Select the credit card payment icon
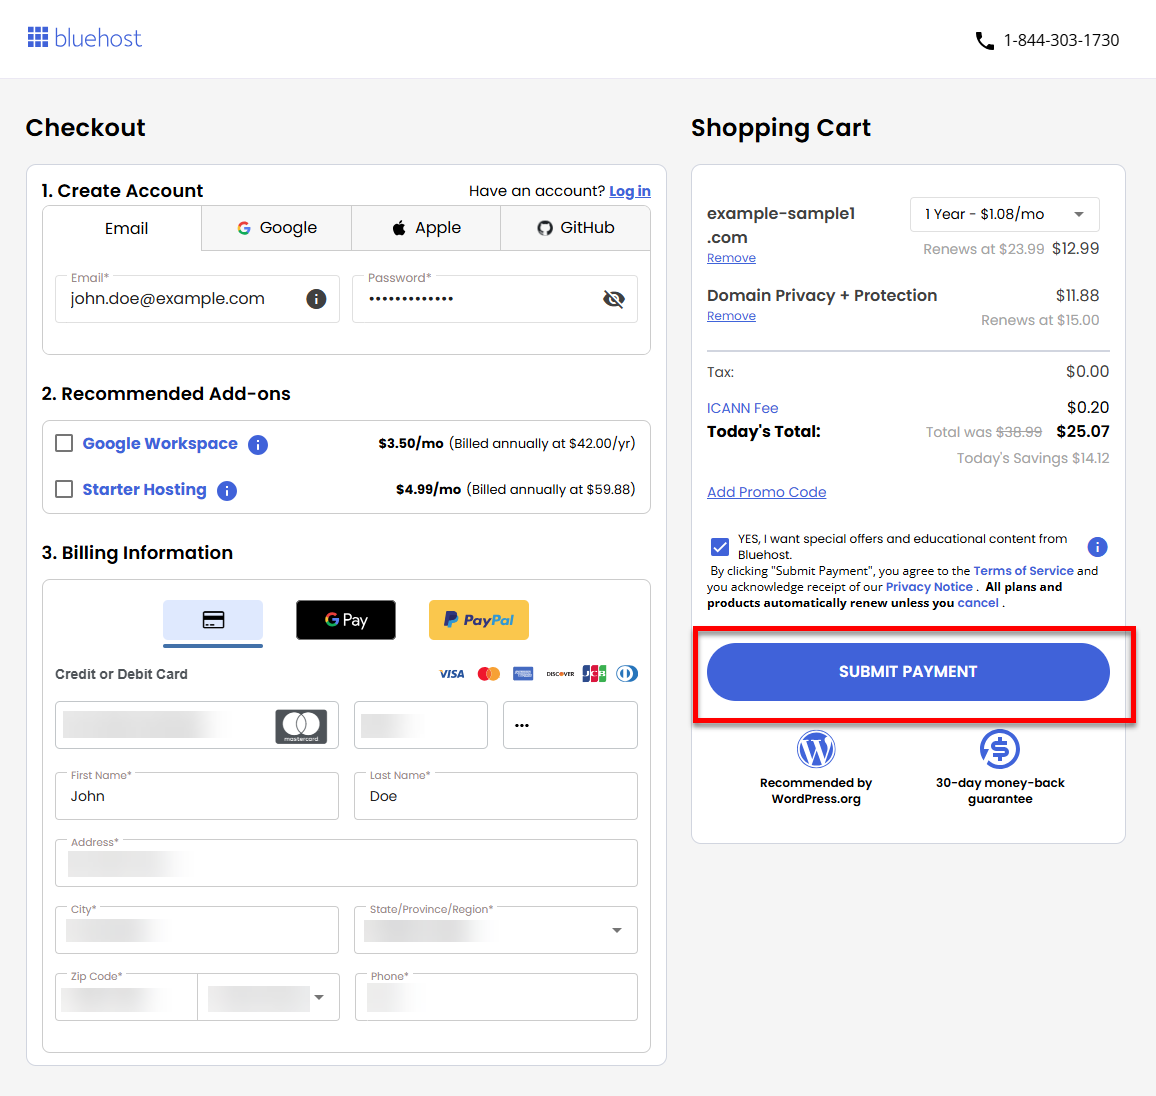The width and height of the screenshot is (1156, 1096). [213, 620]
